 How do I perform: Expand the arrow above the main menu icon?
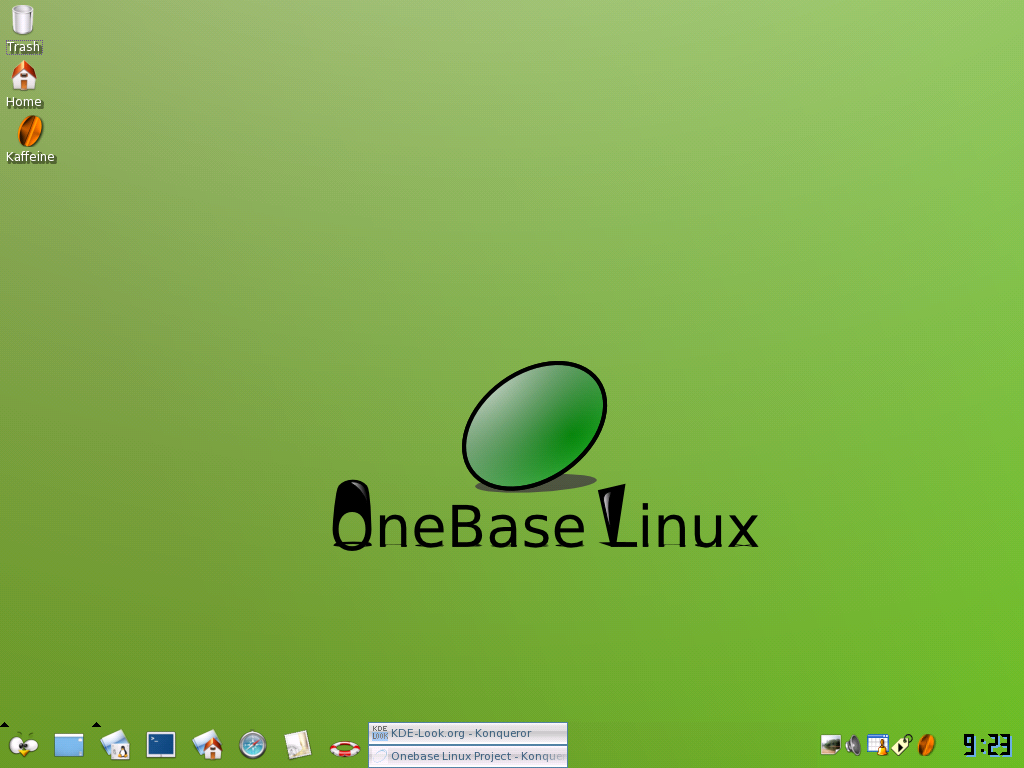click(4, 724)
